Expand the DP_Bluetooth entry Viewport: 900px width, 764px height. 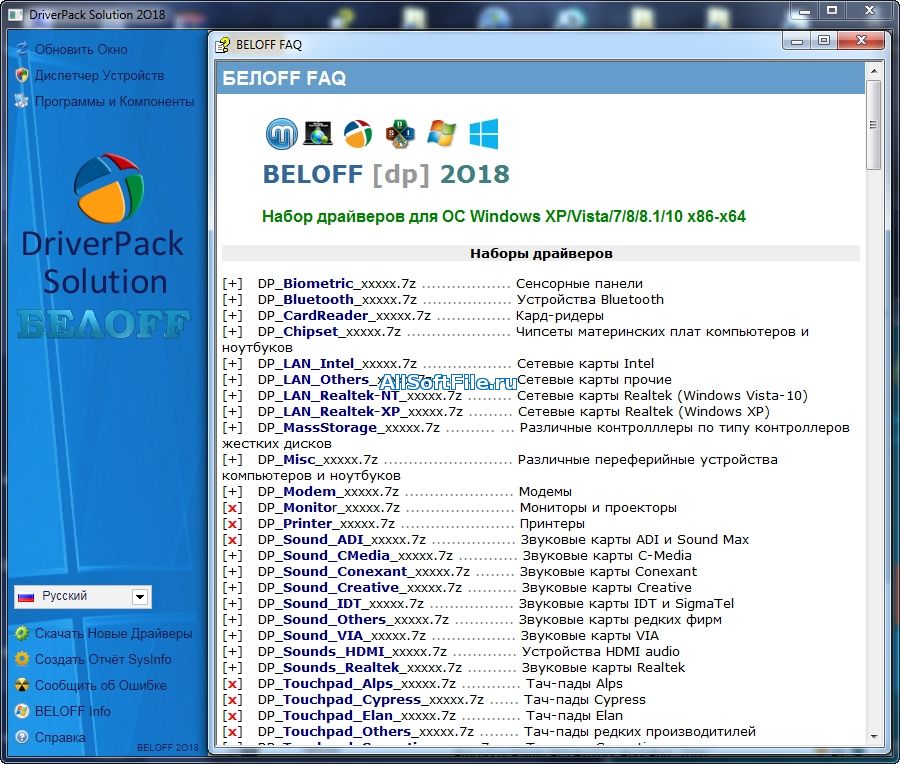(x=232, y=300)
